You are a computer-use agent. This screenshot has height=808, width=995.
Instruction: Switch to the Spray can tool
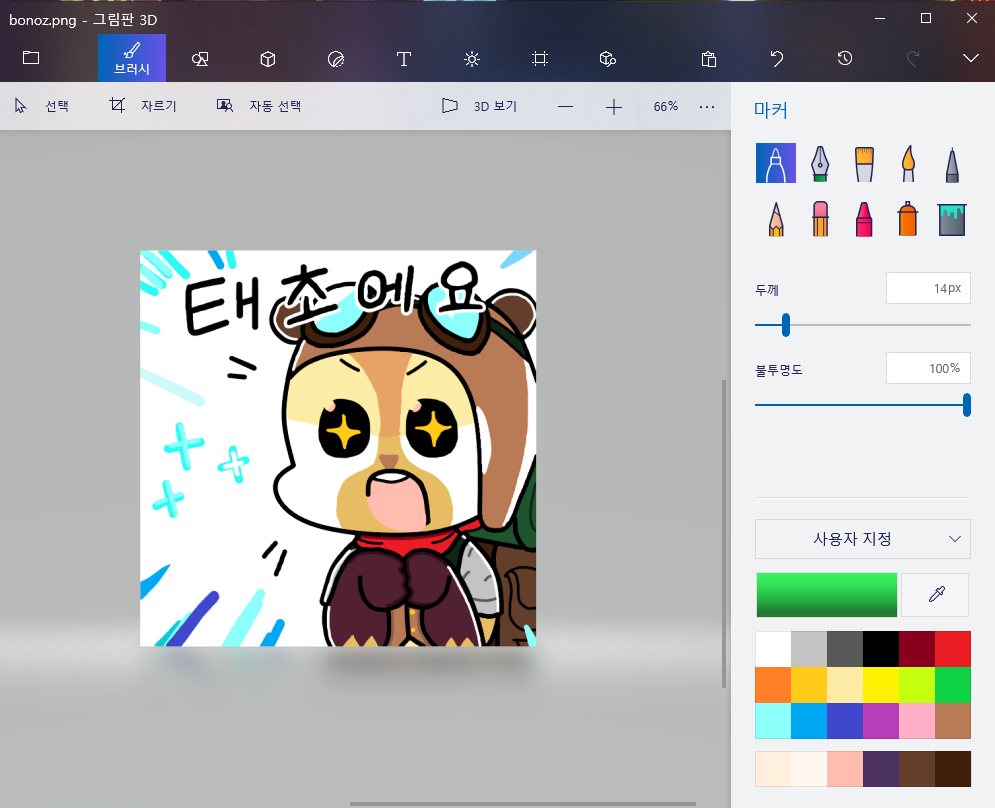coord(908,218)
